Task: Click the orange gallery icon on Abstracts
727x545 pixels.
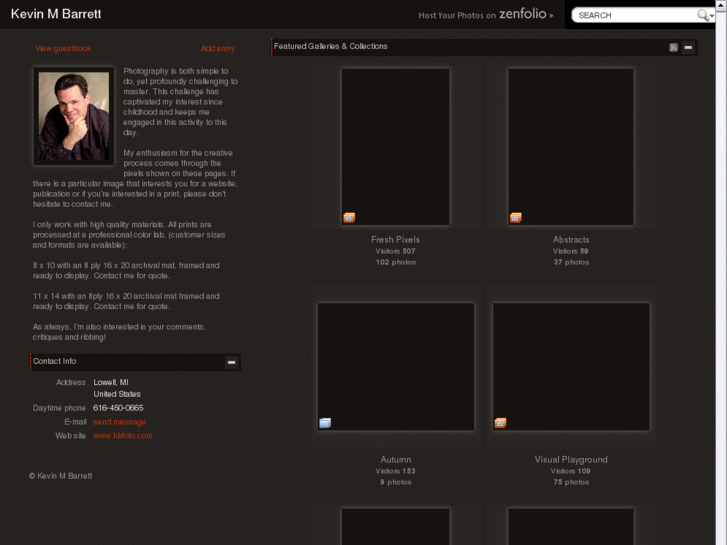Action: pyautogui.click(x=516, y=217)
